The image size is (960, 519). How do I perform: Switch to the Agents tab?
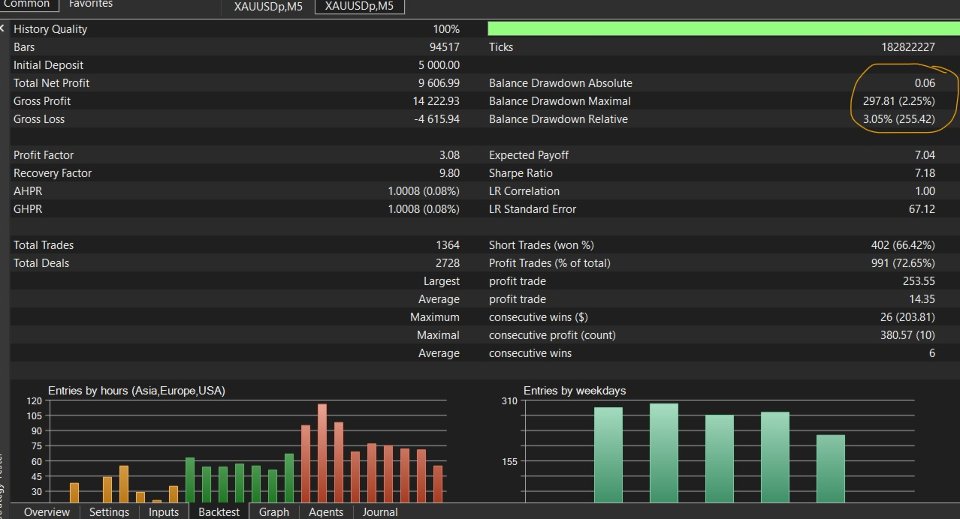326,512
